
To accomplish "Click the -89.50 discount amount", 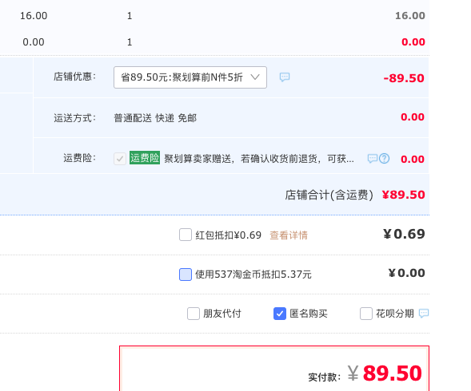I will click(404, 78).
